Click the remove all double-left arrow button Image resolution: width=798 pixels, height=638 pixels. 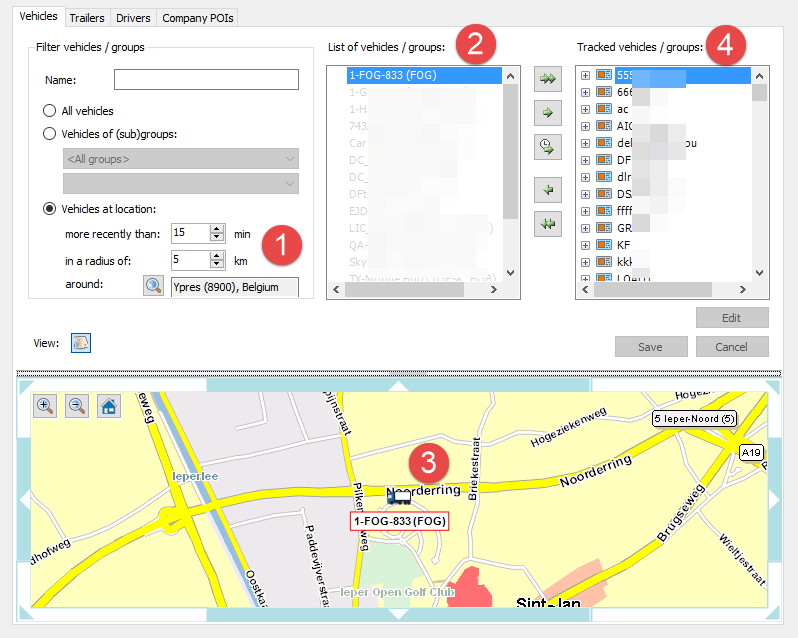547,224
